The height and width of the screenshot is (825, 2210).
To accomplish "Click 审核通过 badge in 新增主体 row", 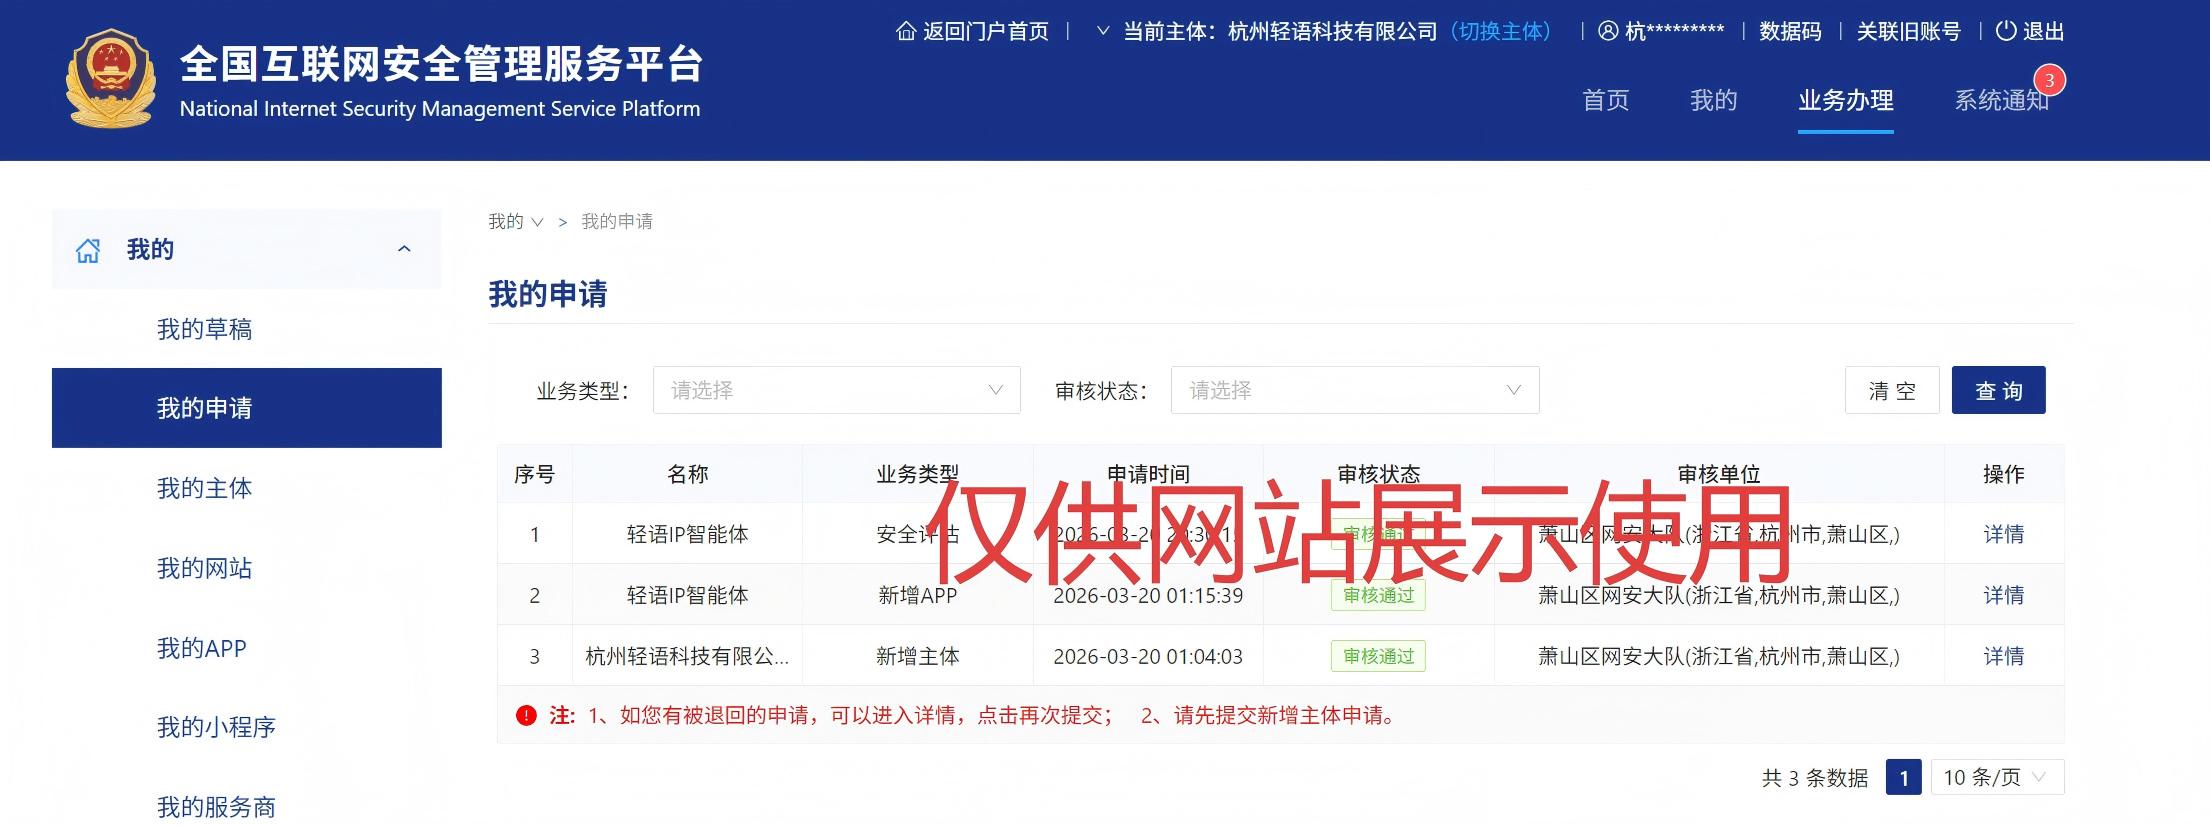I will (1378, 656).
